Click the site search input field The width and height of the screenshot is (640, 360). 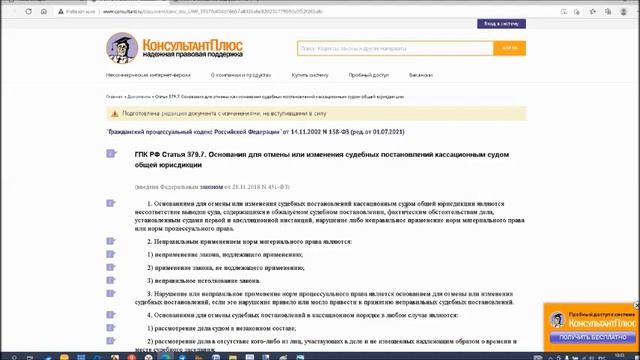(x=395, y=48)
